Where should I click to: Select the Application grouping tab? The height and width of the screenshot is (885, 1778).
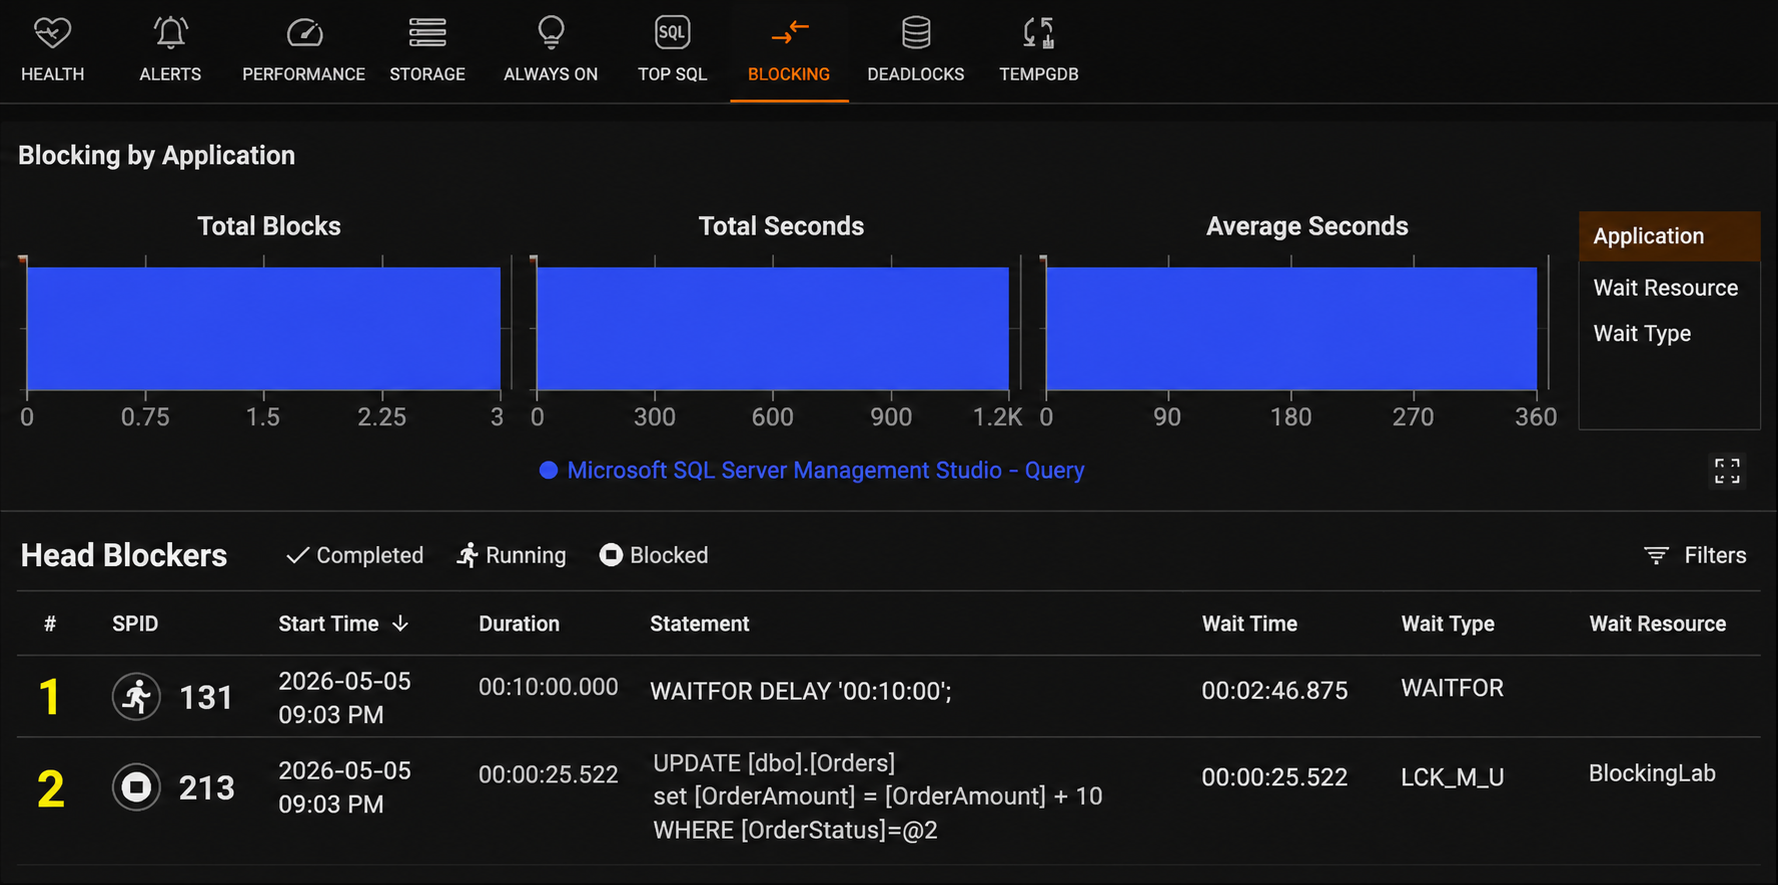tap(1669, 236)
